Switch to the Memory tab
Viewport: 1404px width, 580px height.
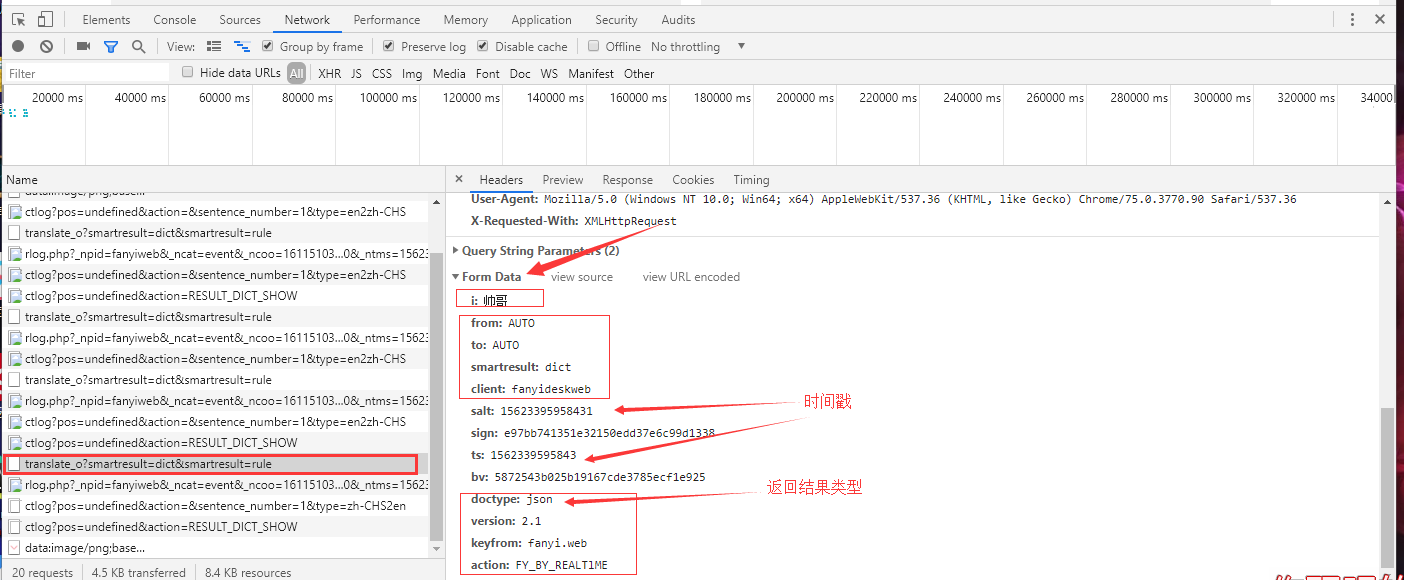(466, 19)
